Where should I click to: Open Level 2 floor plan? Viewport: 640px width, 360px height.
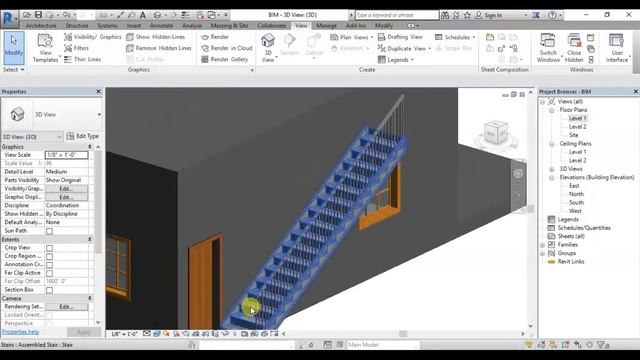click(x=578, y=127)
